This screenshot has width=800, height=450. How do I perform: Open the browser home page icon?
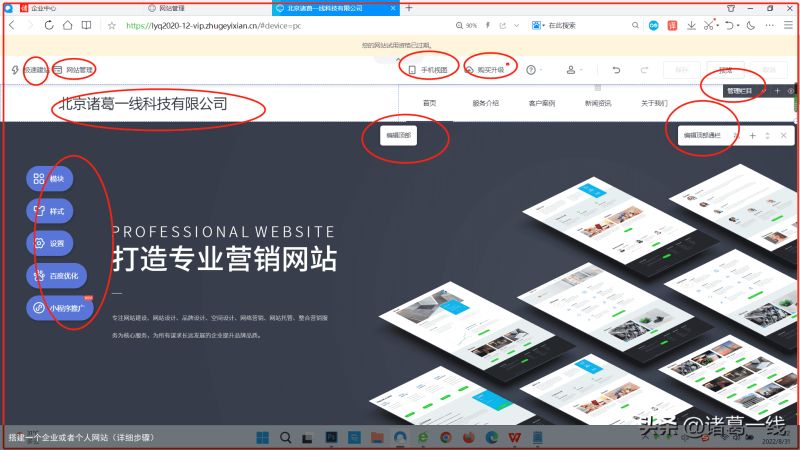click(x=67, y=25)
